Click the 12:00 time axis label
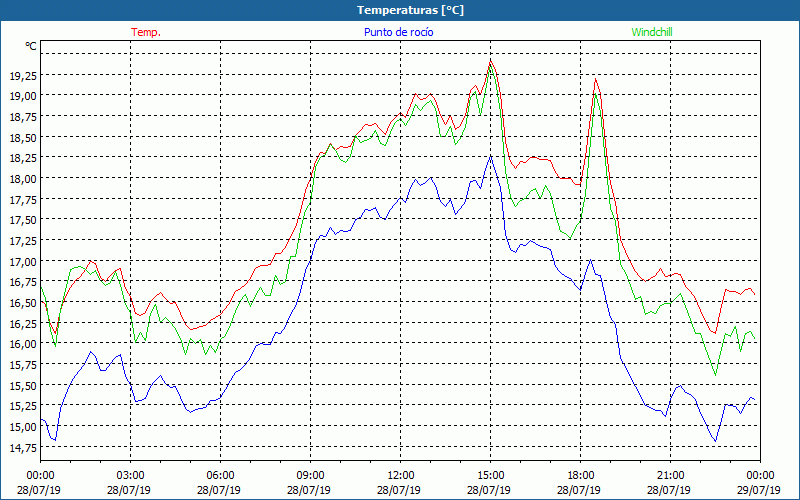This screenshot has height=500, width=800. coord(401,476)
